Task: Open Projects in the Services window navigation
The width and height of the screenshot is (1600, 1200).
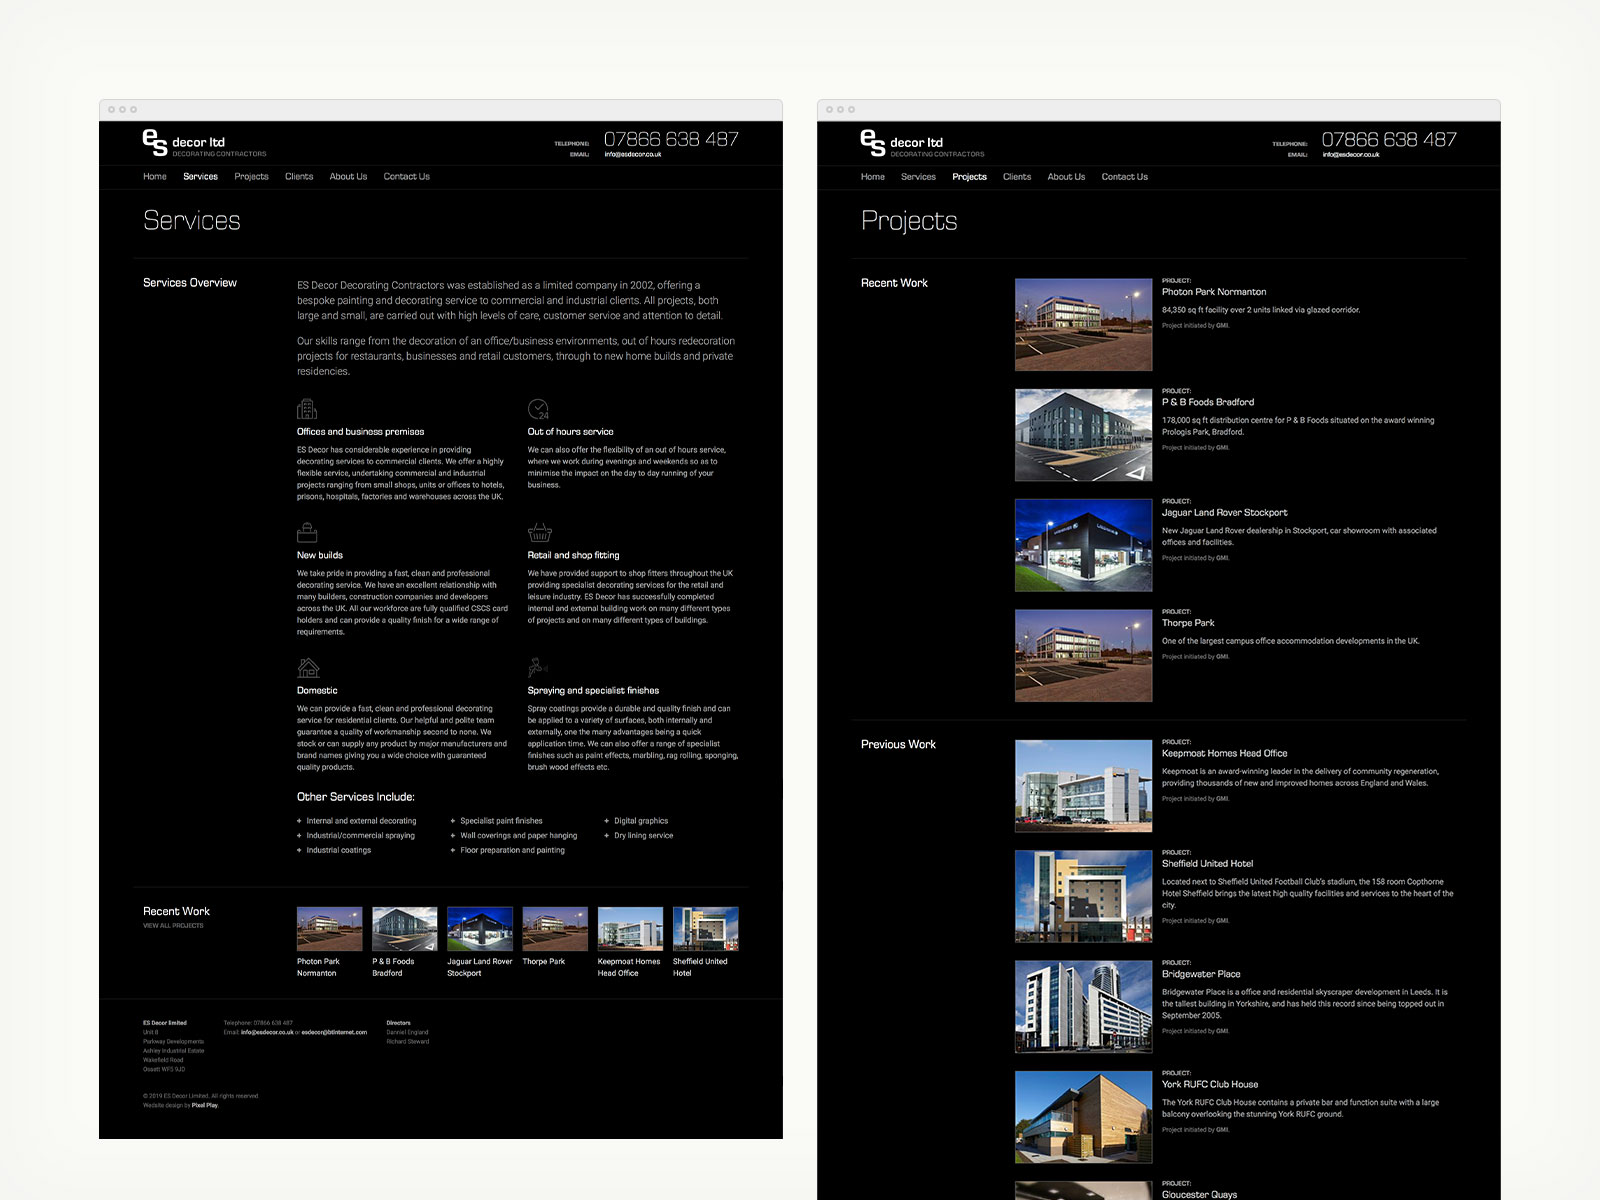Action: pyautogui.click(x=251, y=177)
